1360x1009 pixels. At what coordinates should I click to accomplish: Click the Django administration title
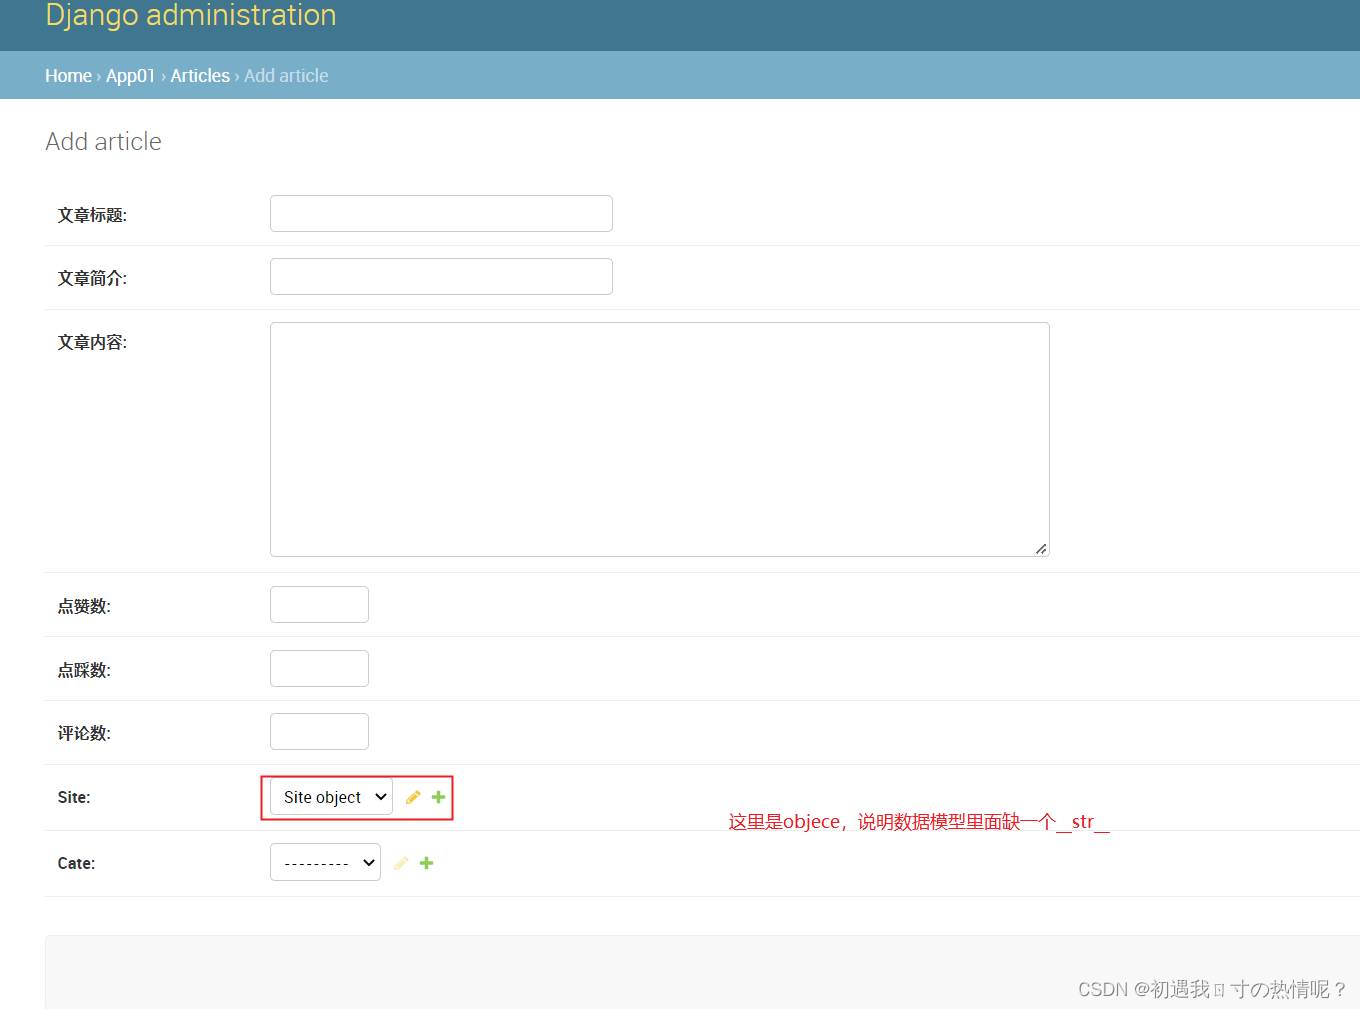pos(191,15)
